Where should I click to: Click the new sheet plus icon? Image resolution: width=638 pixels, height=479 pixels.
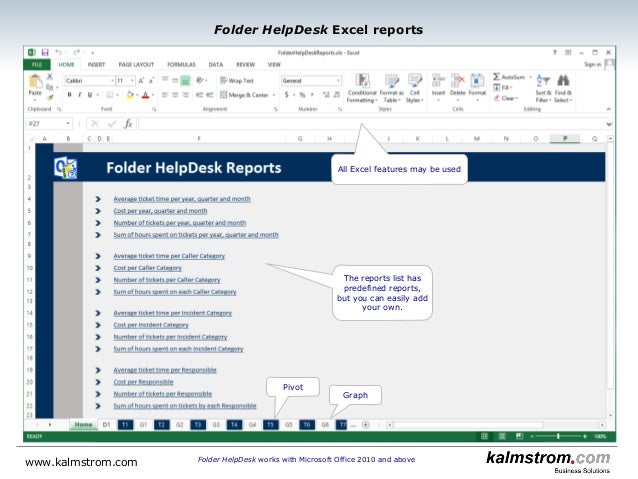click(x=365, y=425)
